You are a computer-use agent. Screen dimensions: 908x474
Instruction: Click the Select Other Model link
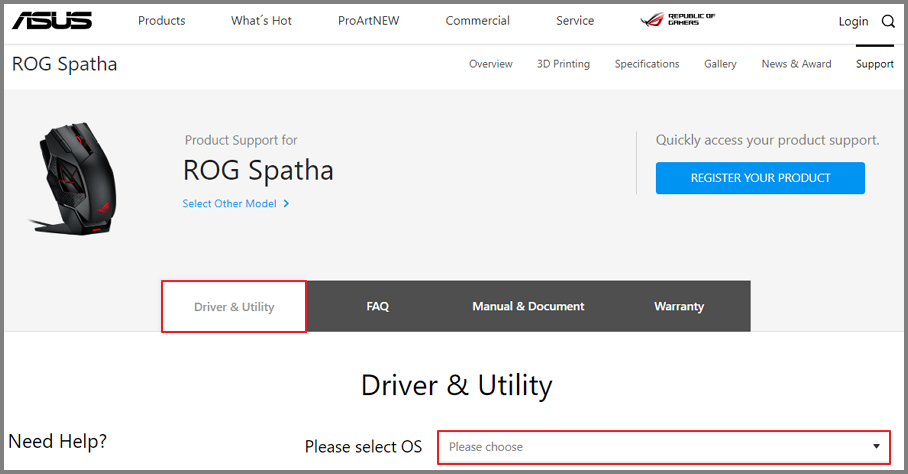[x=229, y=204]
